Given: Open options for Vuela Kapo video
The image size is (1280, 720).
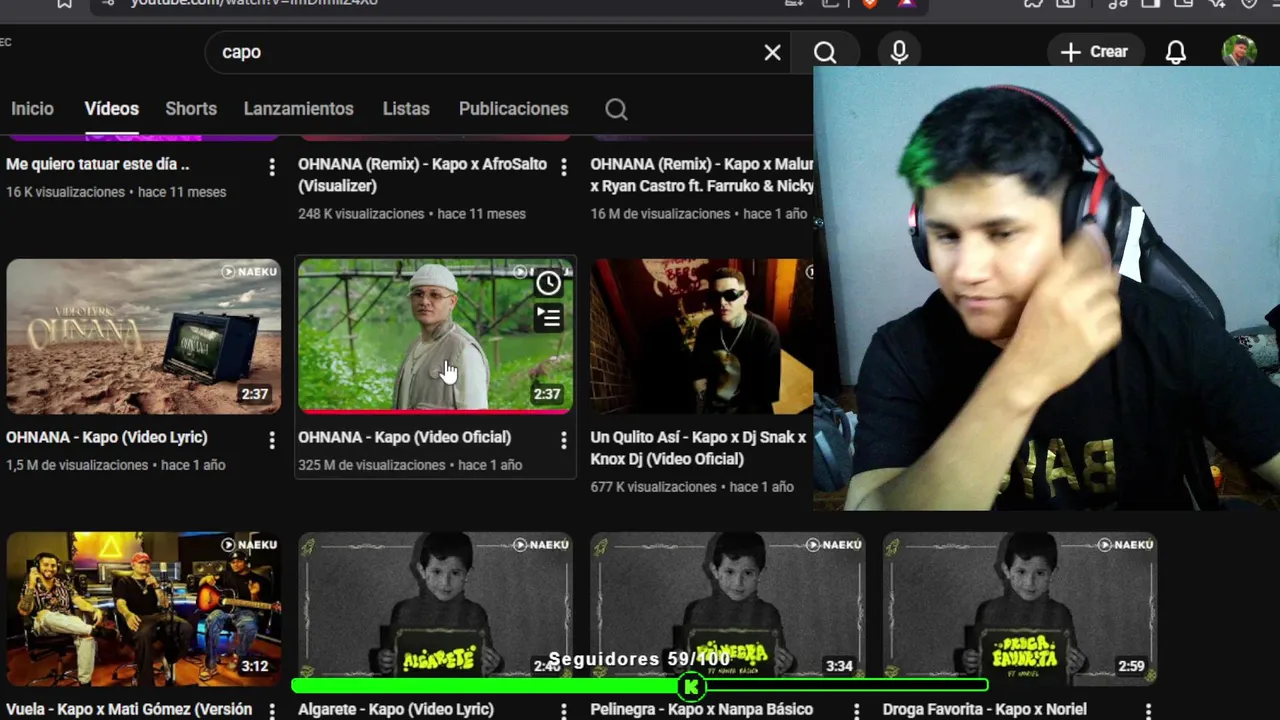Looking at the screenshot, I should point(271,710).
